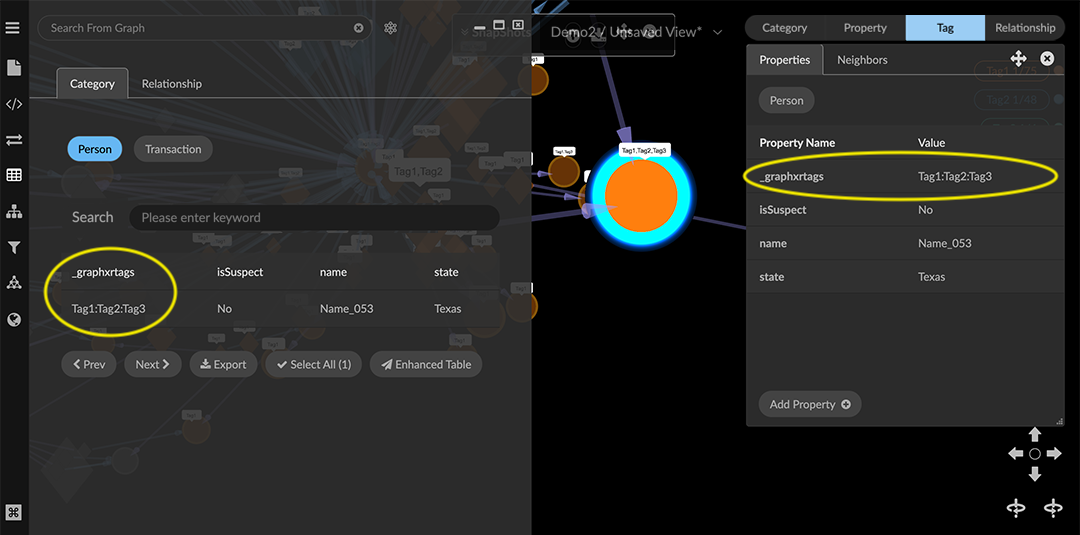Switch to the Relationship tab in table panel
Screen dimensions: 1080x535
(171, 84)
